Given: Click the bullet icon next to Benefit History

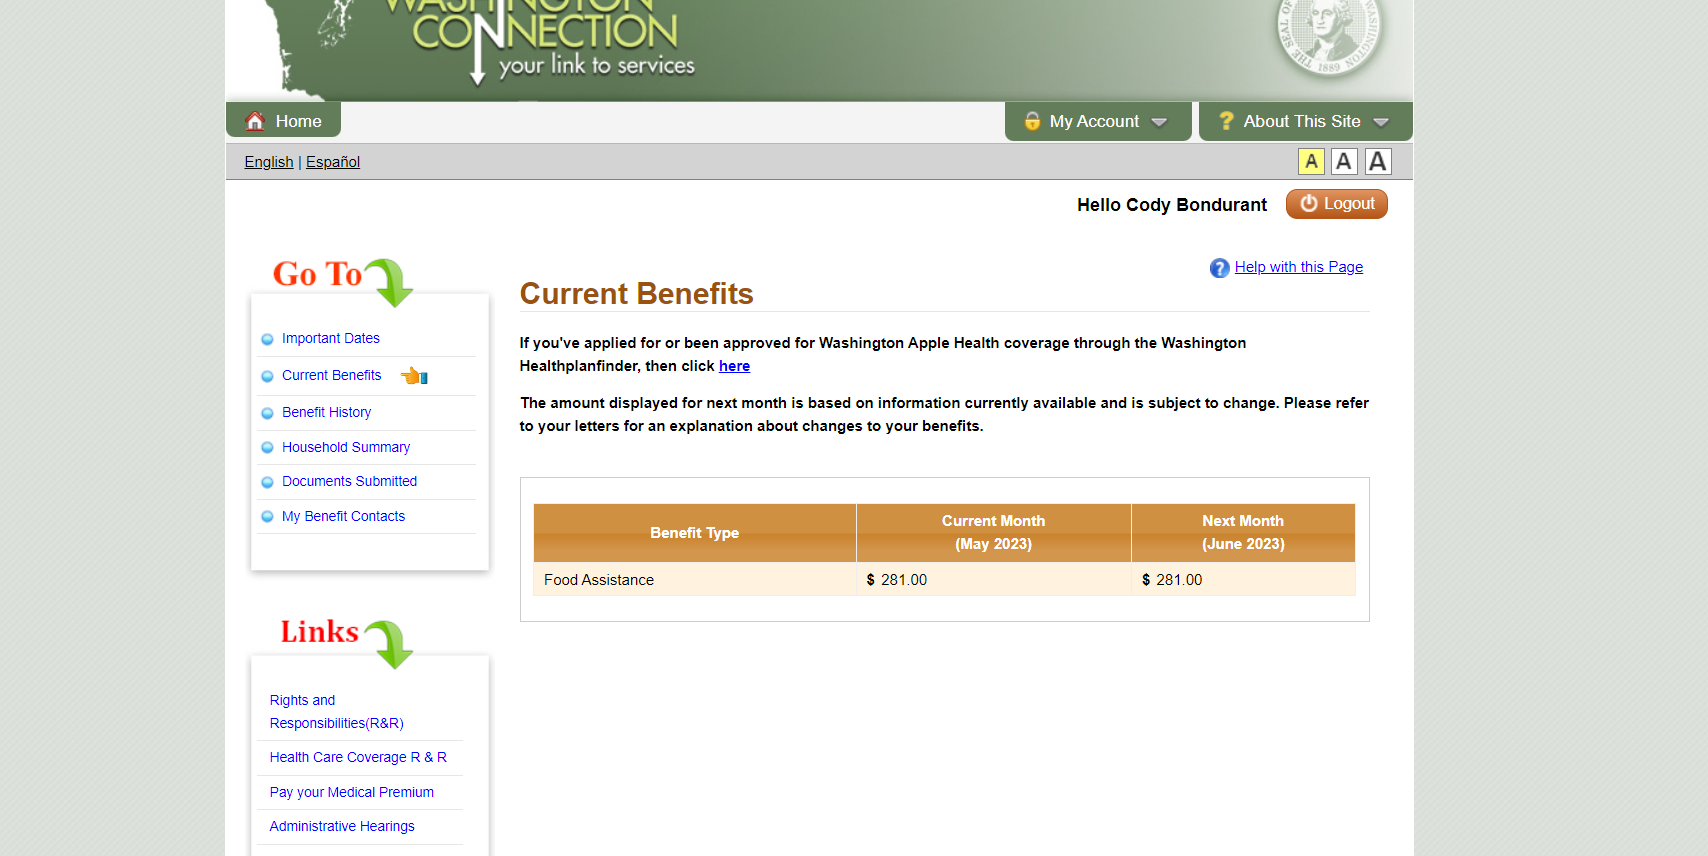Looking at the screenshot, I should click(x=267, y=413).
